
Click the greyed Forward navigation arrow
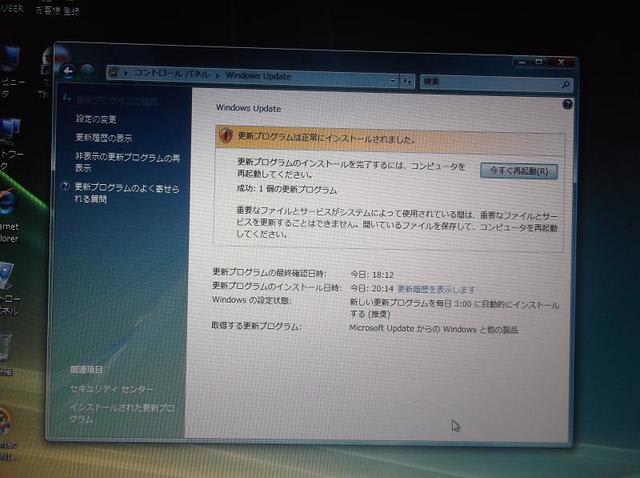[87, 71]
